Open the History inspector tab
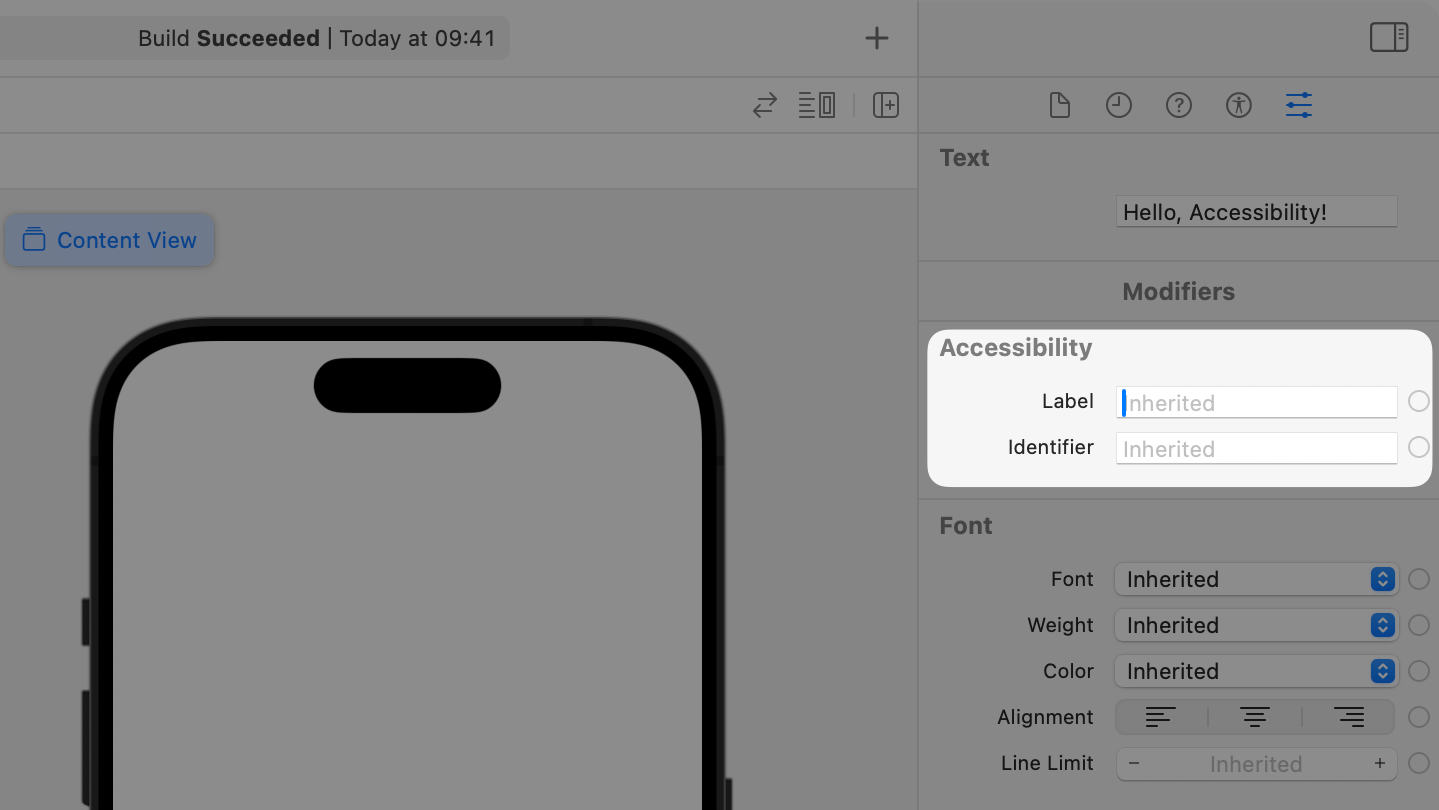Image resolution: width=1439 pixels, height=810 pixels. coord(1119,105)
